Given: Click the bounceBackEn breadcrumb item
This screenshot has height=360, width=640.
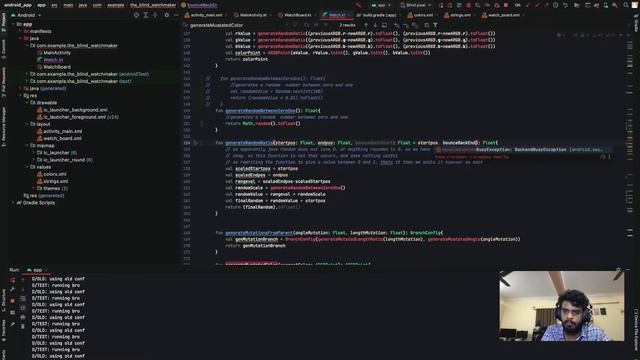Looking at the screenshot, I should coord(199,5).
